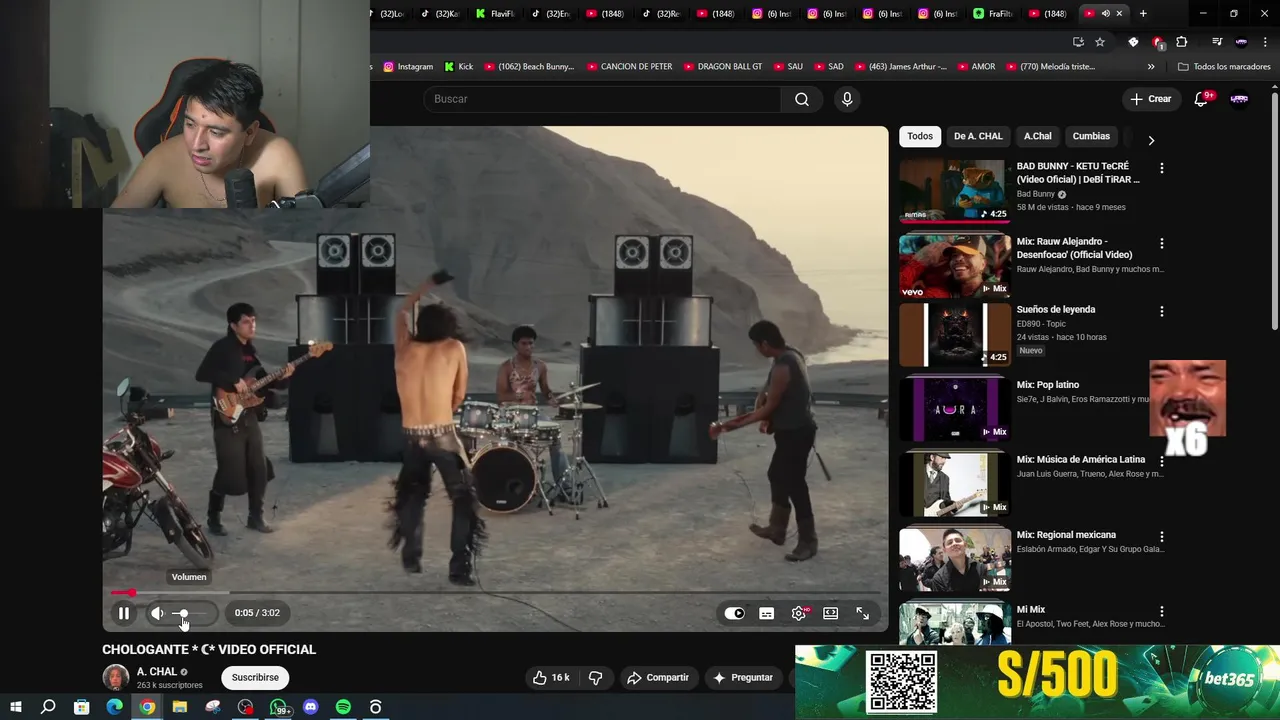The height and width of the screenshot is (720, 1280).
Task: Click the Preguntar button
Action: tap(742, 678)
